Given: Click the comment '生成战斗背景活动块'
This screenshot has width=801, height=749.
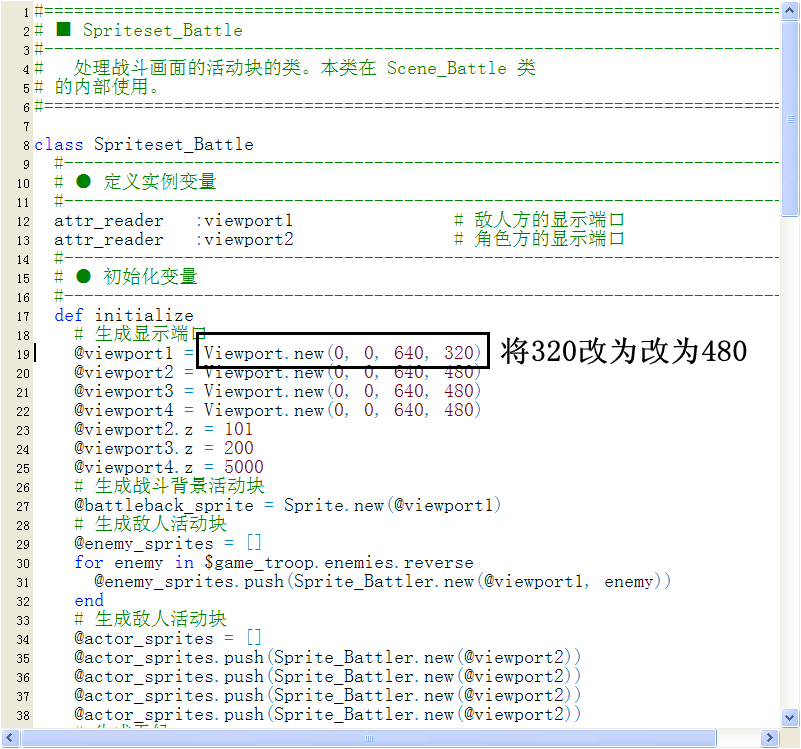Looking at the screenshot, I should click(x=179, y=486).
